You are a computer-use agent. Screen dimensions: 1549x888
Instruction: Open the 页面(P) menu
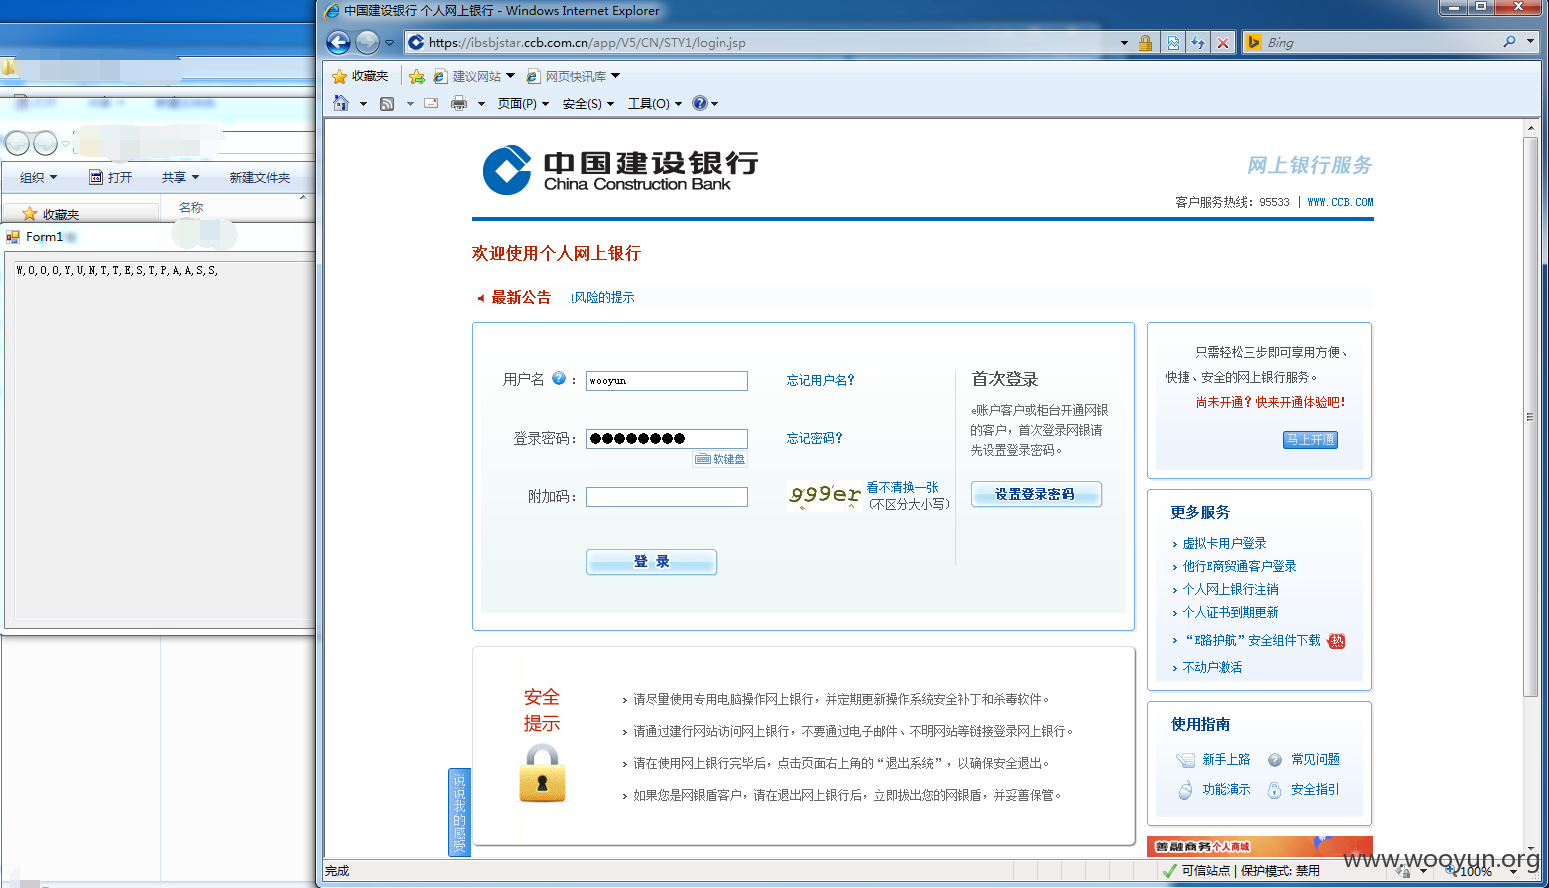pos(523,103)
